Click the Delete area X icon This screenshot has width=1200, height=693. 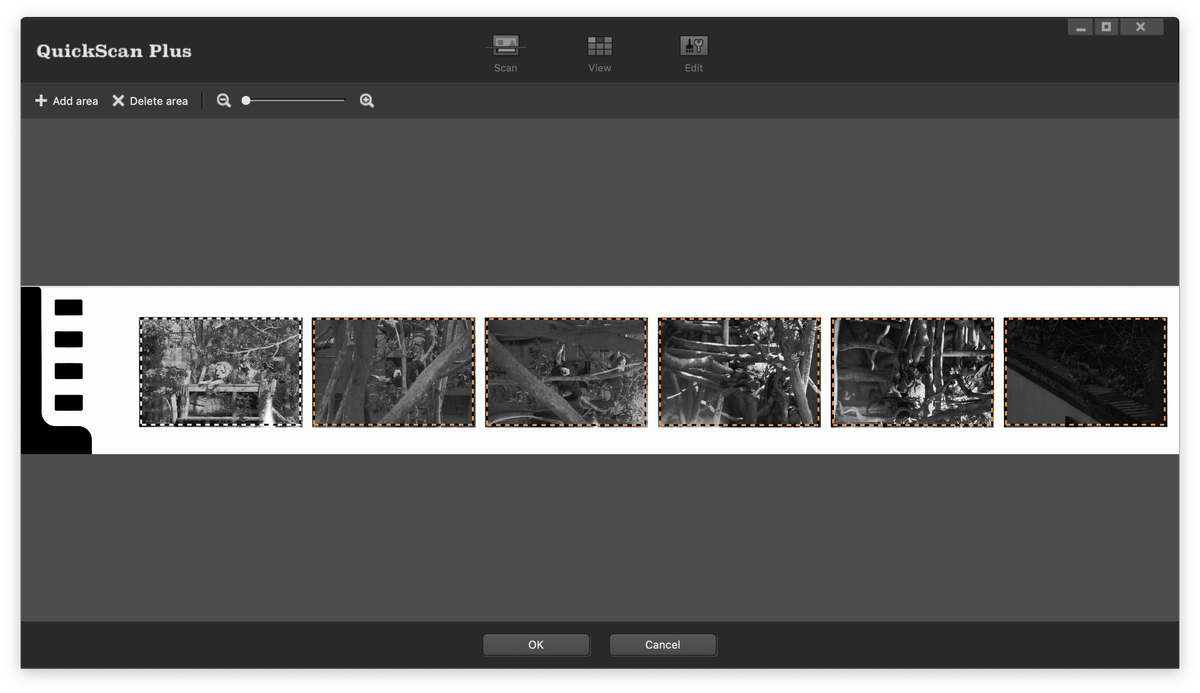tap(118, 101)
